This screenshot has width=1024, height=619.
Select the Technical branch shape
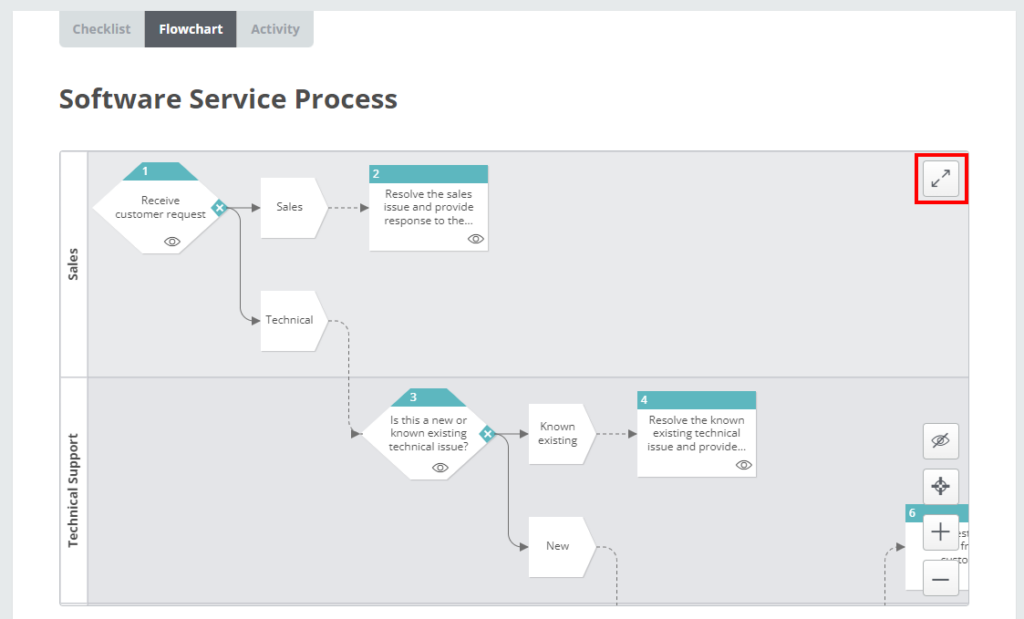click(x=293, y=321)
